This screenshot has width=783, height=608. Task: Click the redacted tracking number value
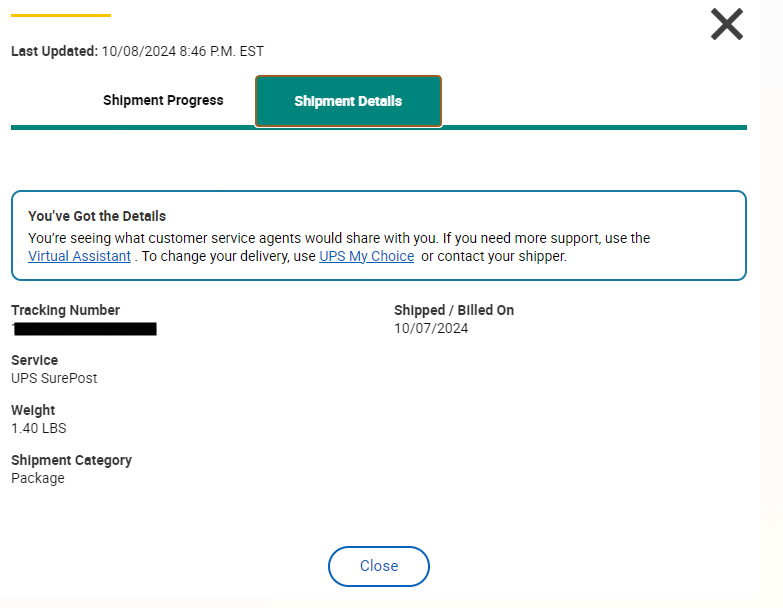pos(86,329)
